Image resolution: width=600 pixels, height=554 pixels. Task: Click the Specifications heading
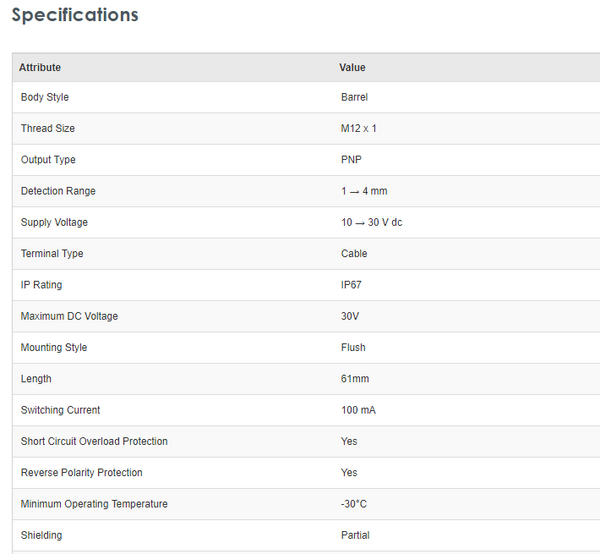point(75,15)
